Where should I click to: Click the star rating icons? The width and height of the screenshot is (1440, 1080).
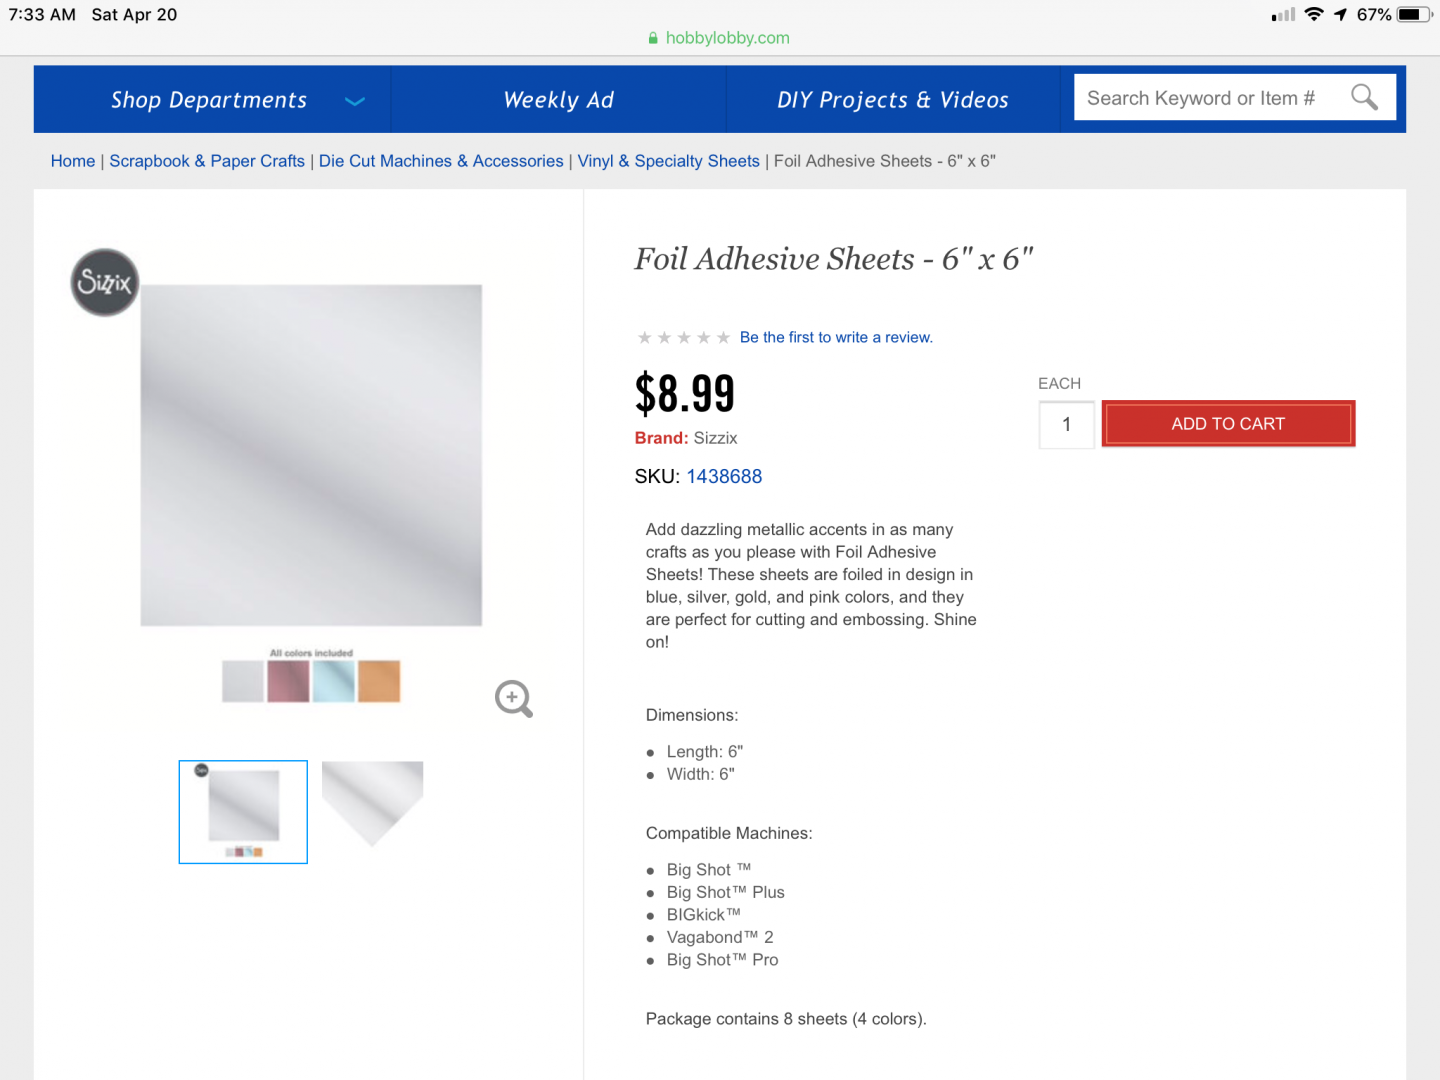pyautogui.click(x=684, y=338)
